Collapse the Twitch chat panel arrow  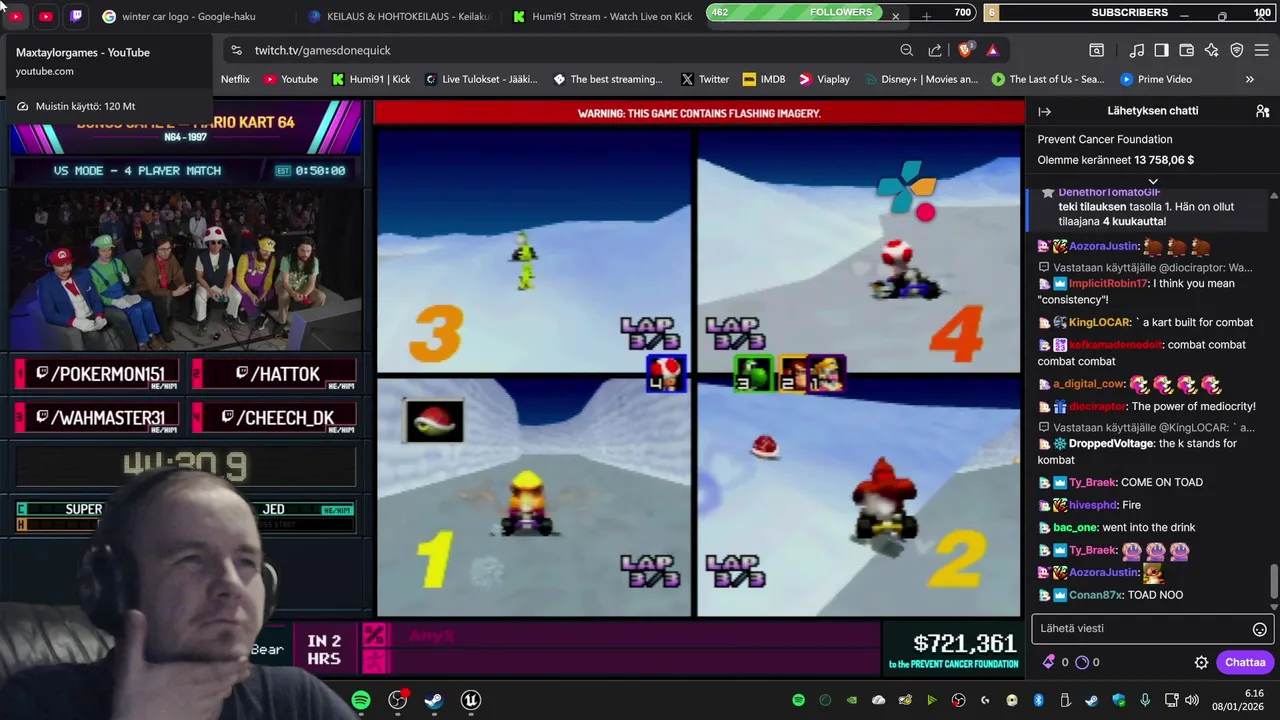[x=1044, y=111]
